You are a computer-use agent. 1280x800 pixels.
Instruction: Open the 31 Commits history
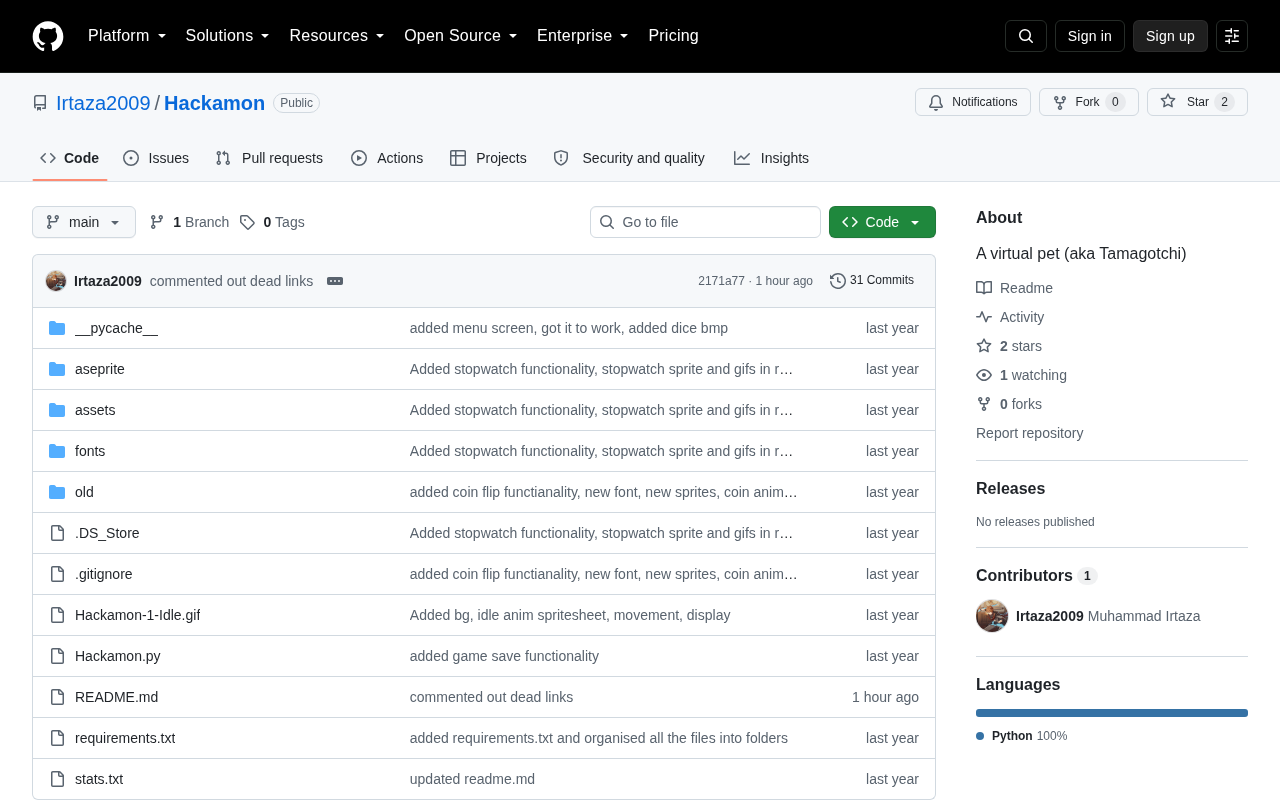[x=872, y=281]
